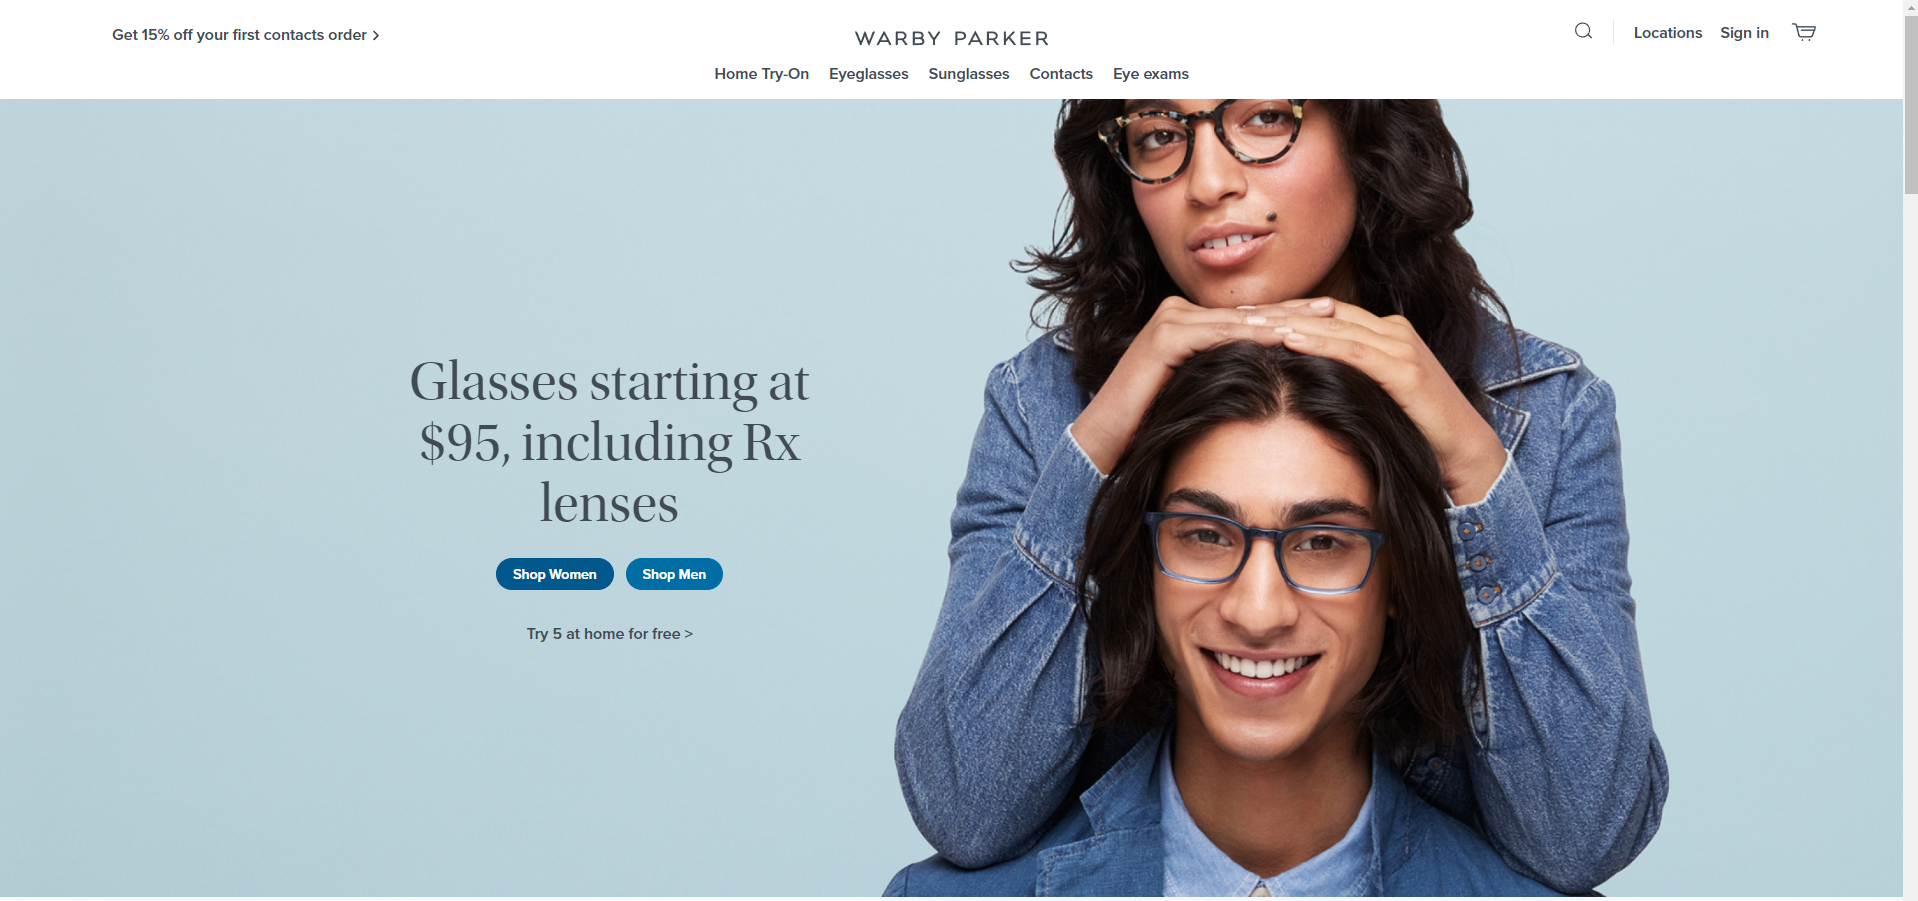
Task: Open the Eyeglasses menu
Action: pos(868,74)
